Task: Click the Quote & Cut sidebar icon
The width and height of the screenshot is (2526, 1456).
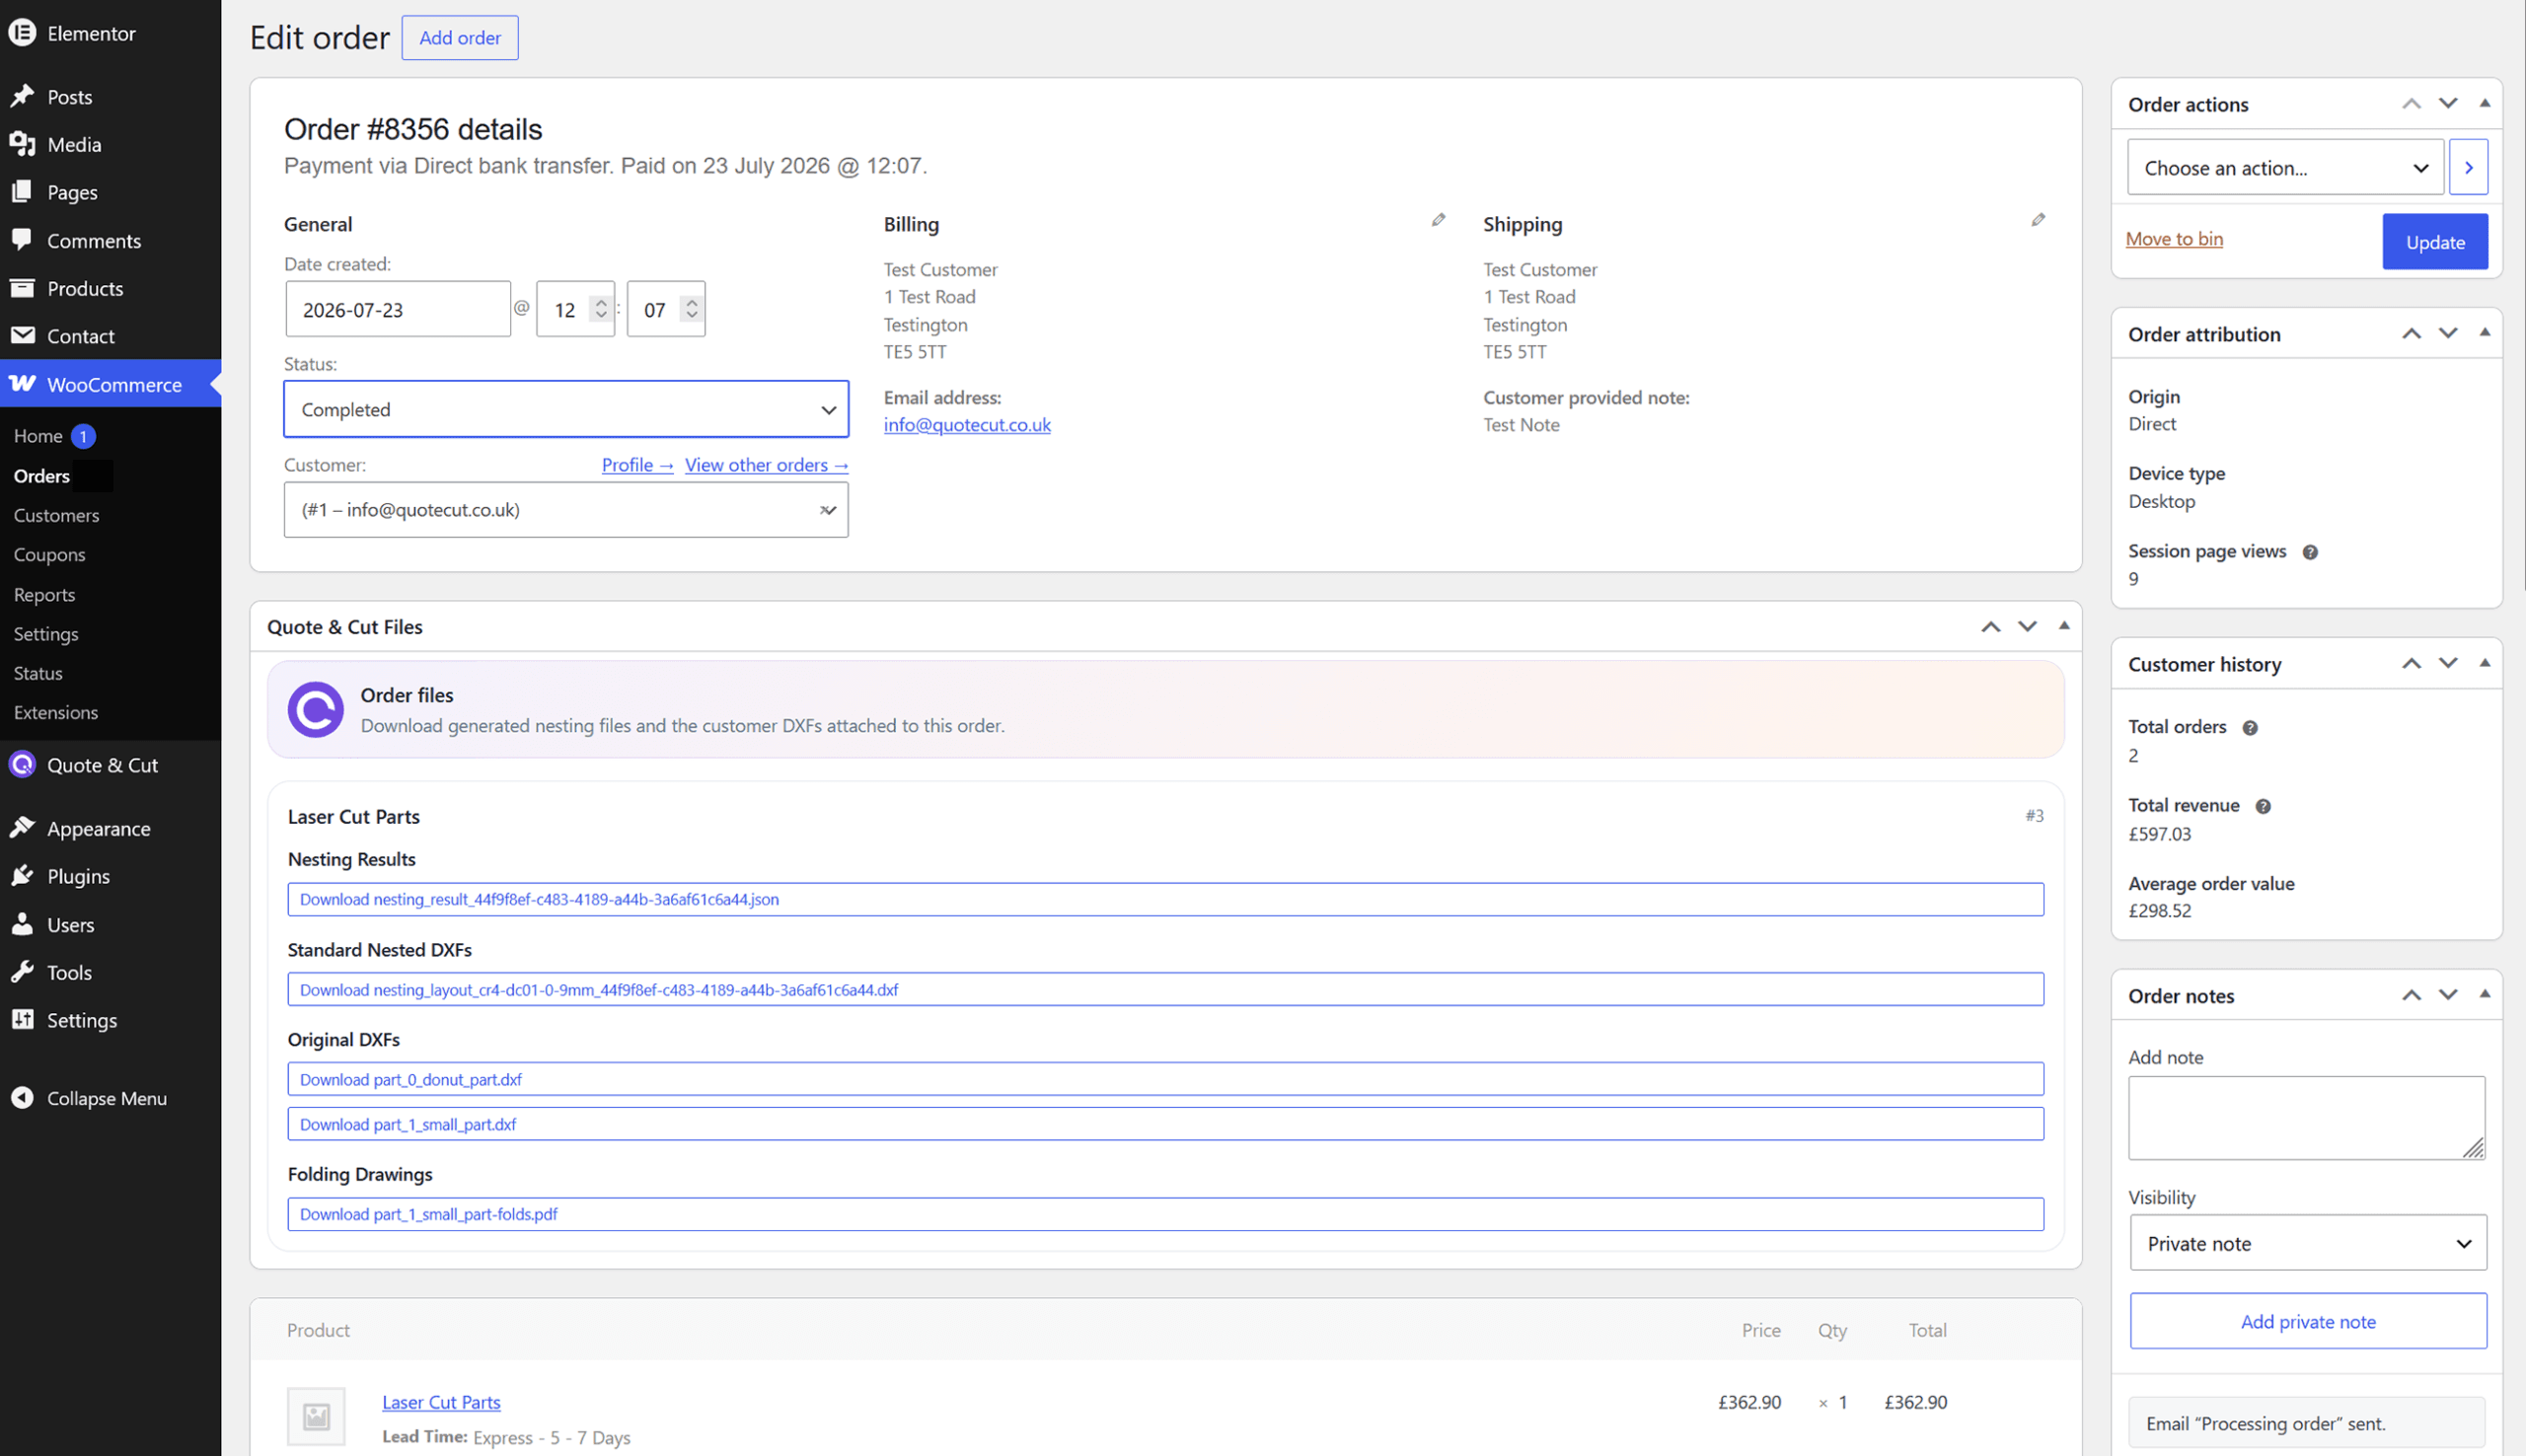Action: pos(22,765)
